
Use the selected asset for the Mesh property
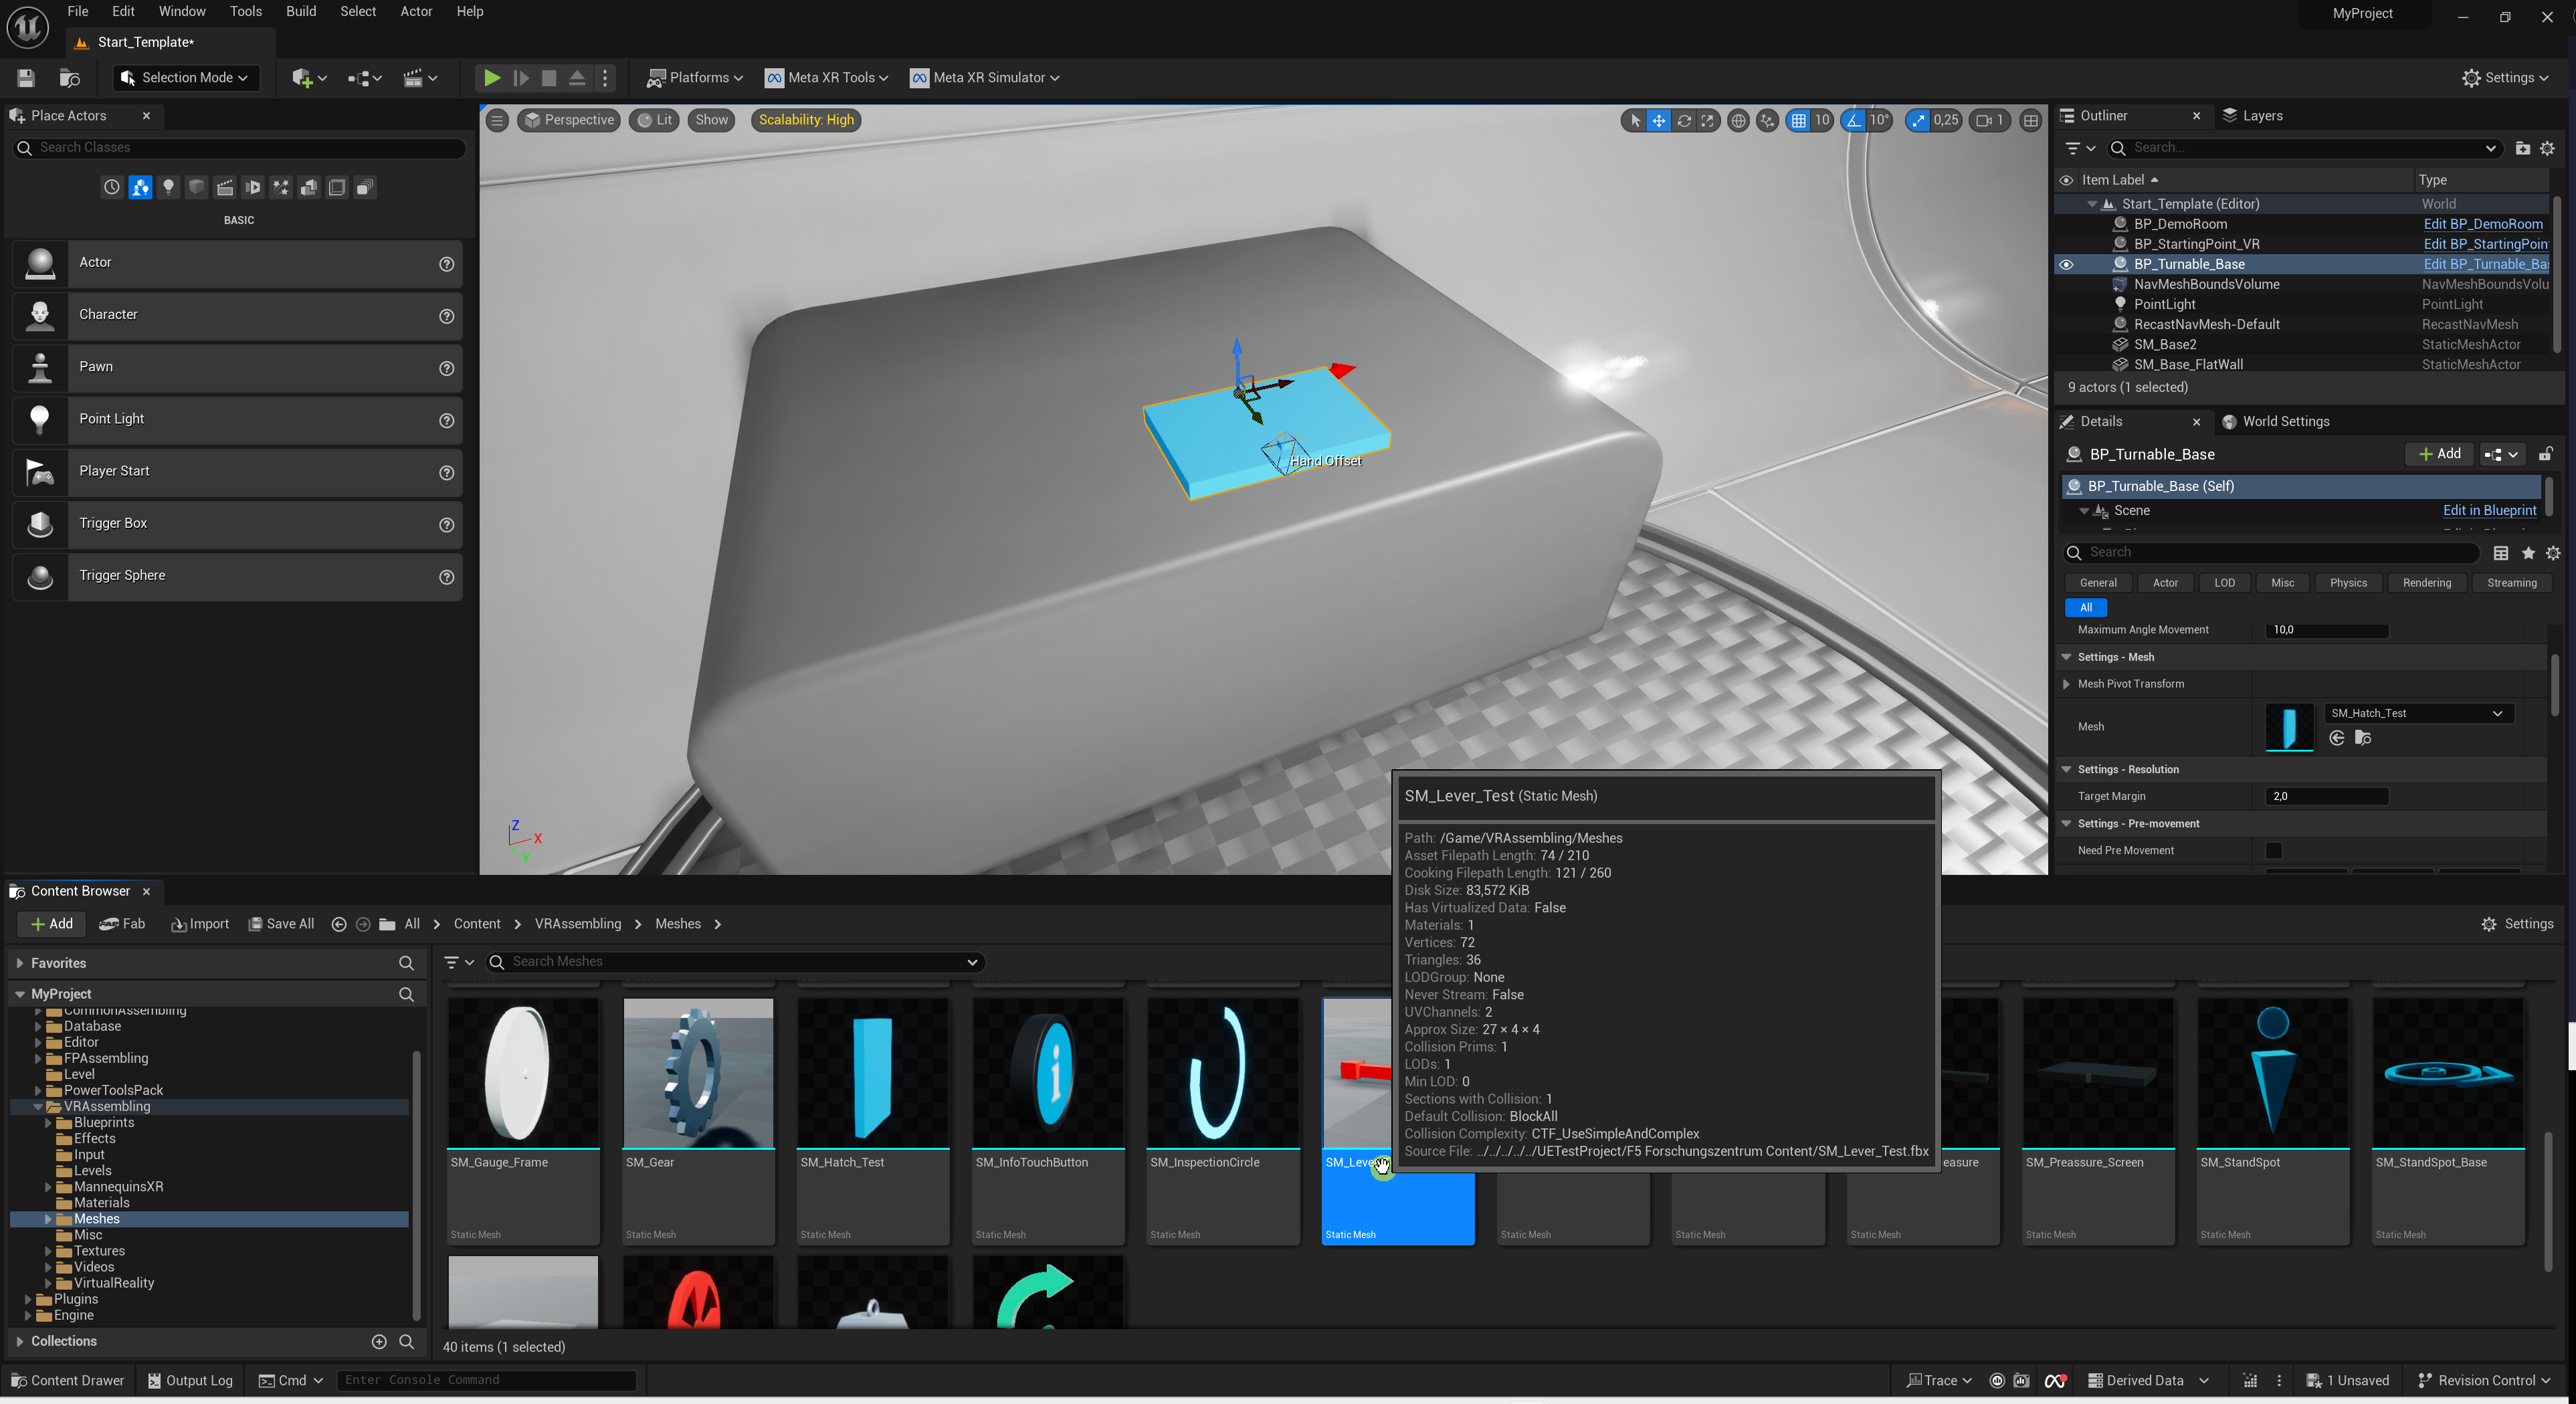pos(2337,738)
